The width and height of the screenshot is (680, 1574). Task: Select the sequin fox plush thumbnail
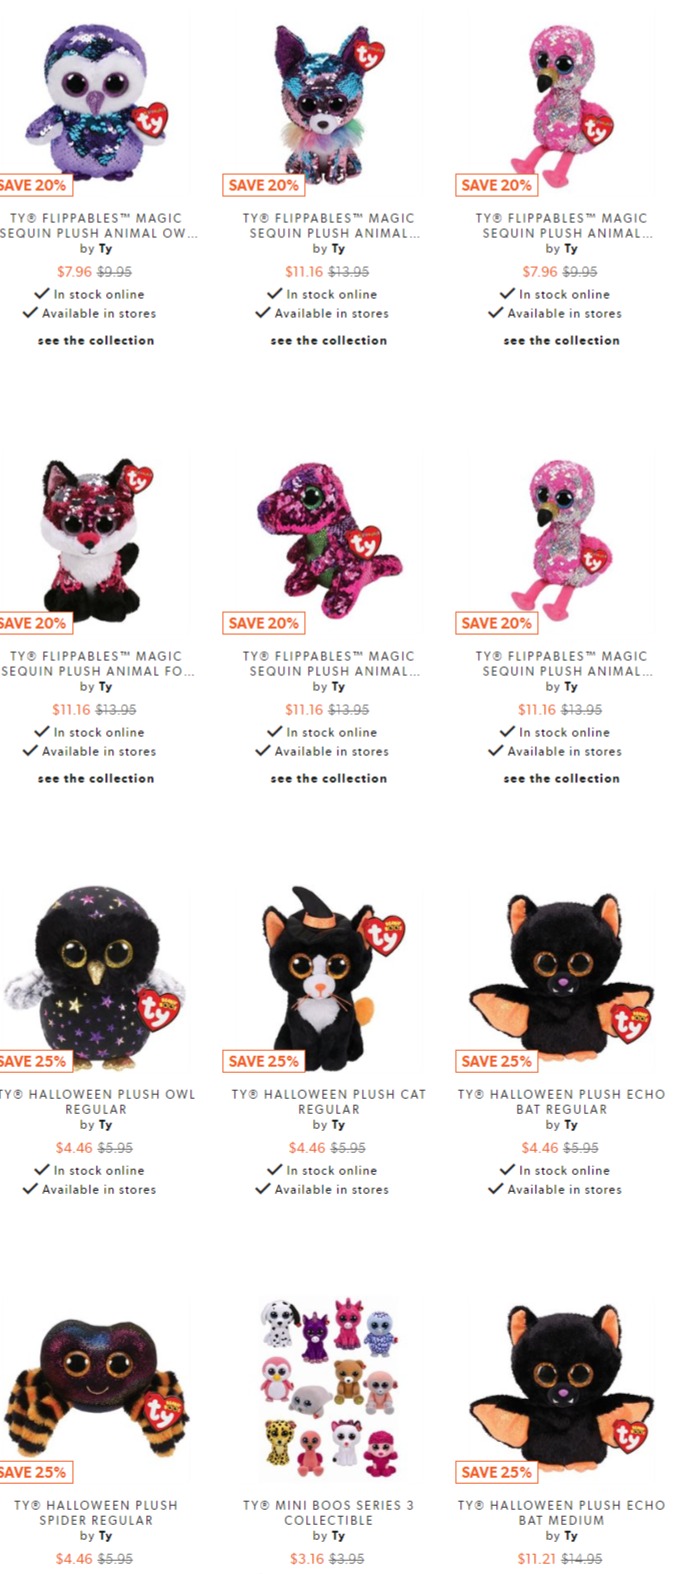(x=95, y=543)
